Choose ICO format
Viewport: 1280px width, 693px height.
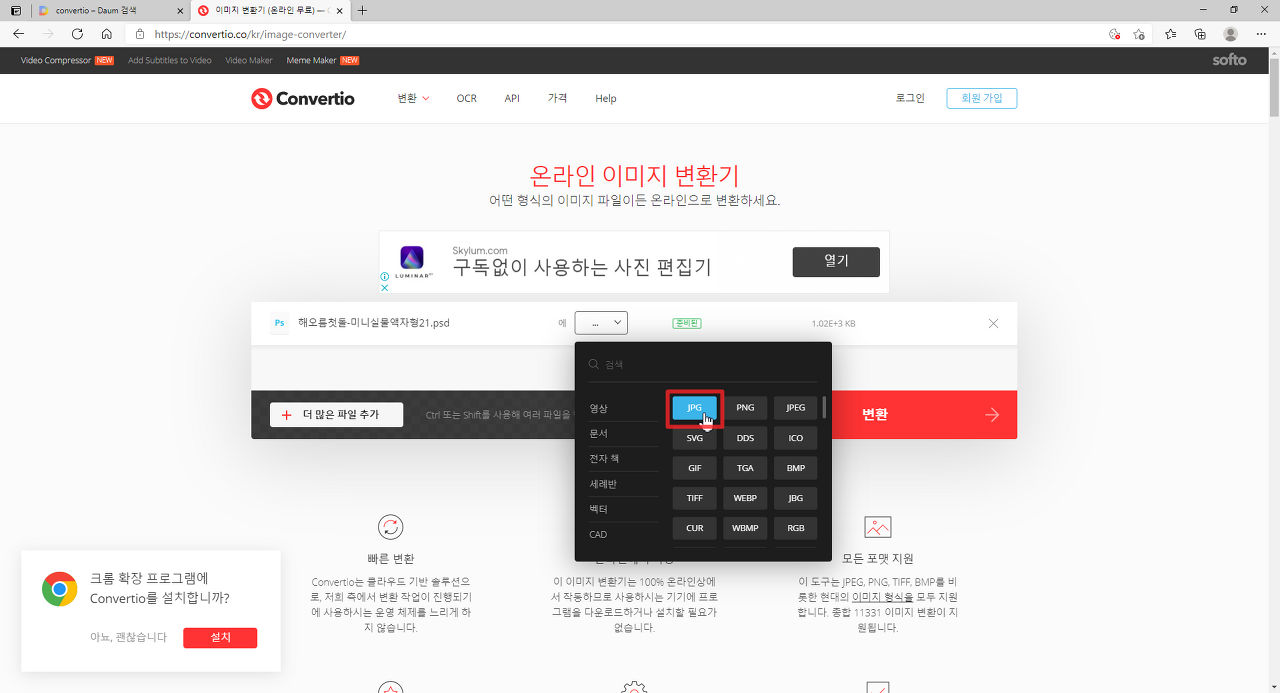(795, 438)
